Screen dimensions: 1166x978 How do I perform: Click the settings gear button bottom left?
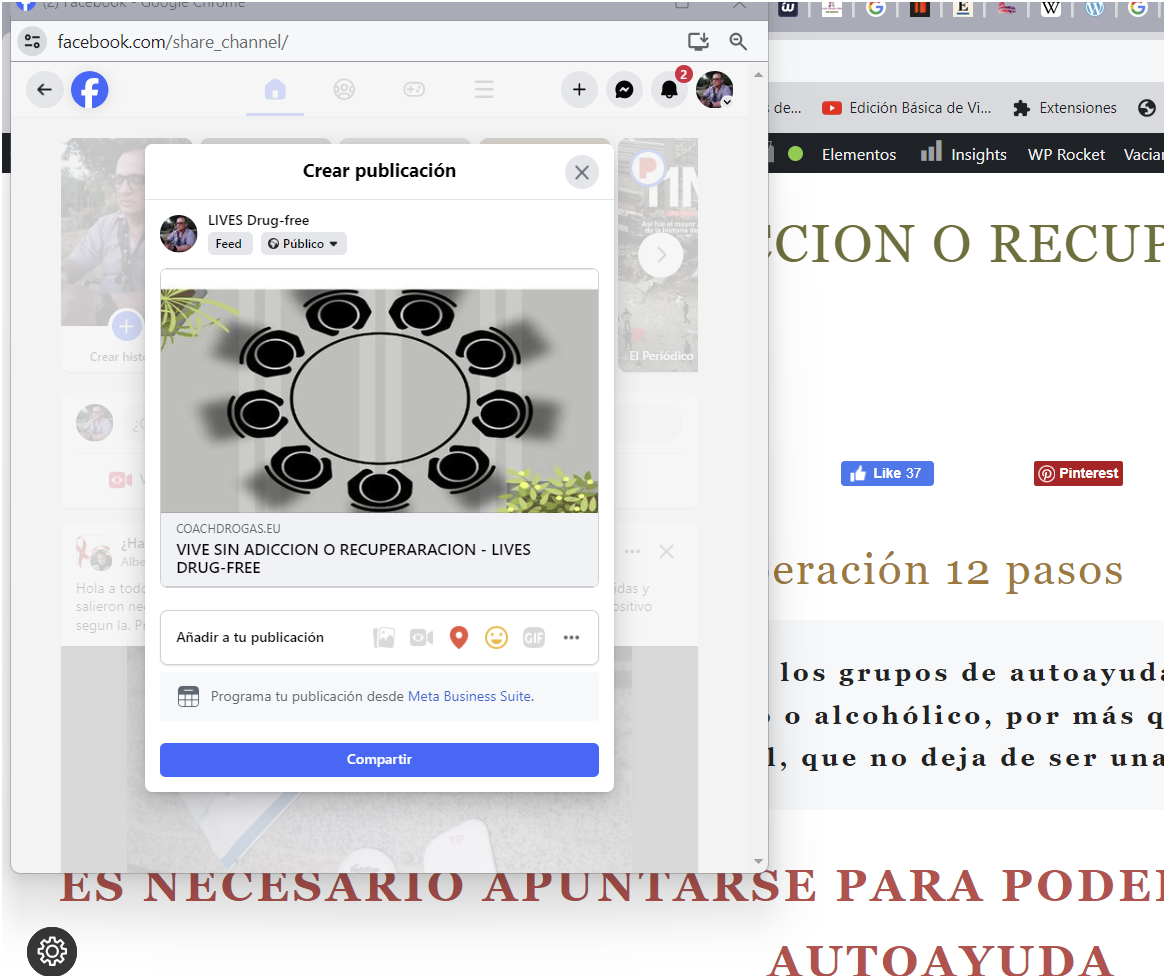[x=52, y=951]
